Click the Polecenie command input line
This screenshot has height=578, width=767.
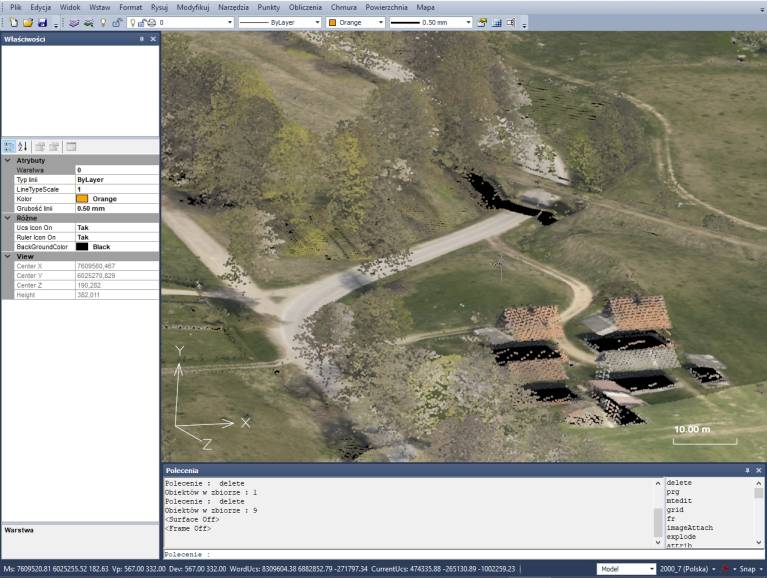(x=463, y=554)
